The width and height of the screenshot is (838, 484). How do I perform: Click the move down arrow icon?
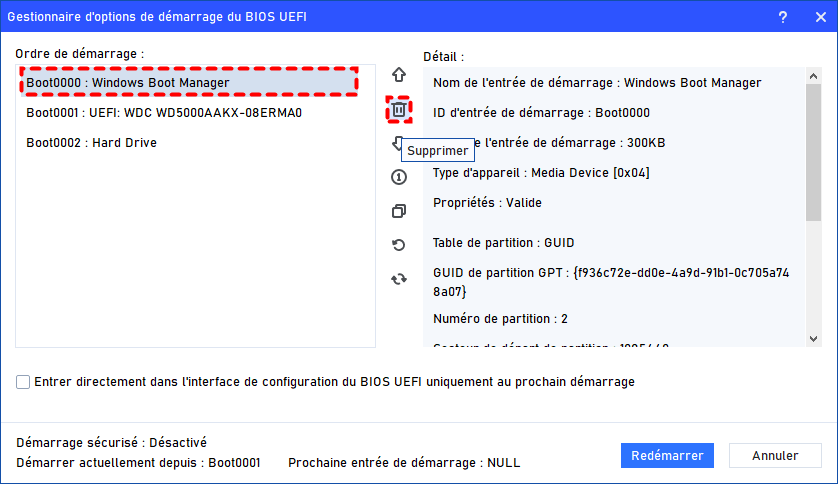pos(396,144)
